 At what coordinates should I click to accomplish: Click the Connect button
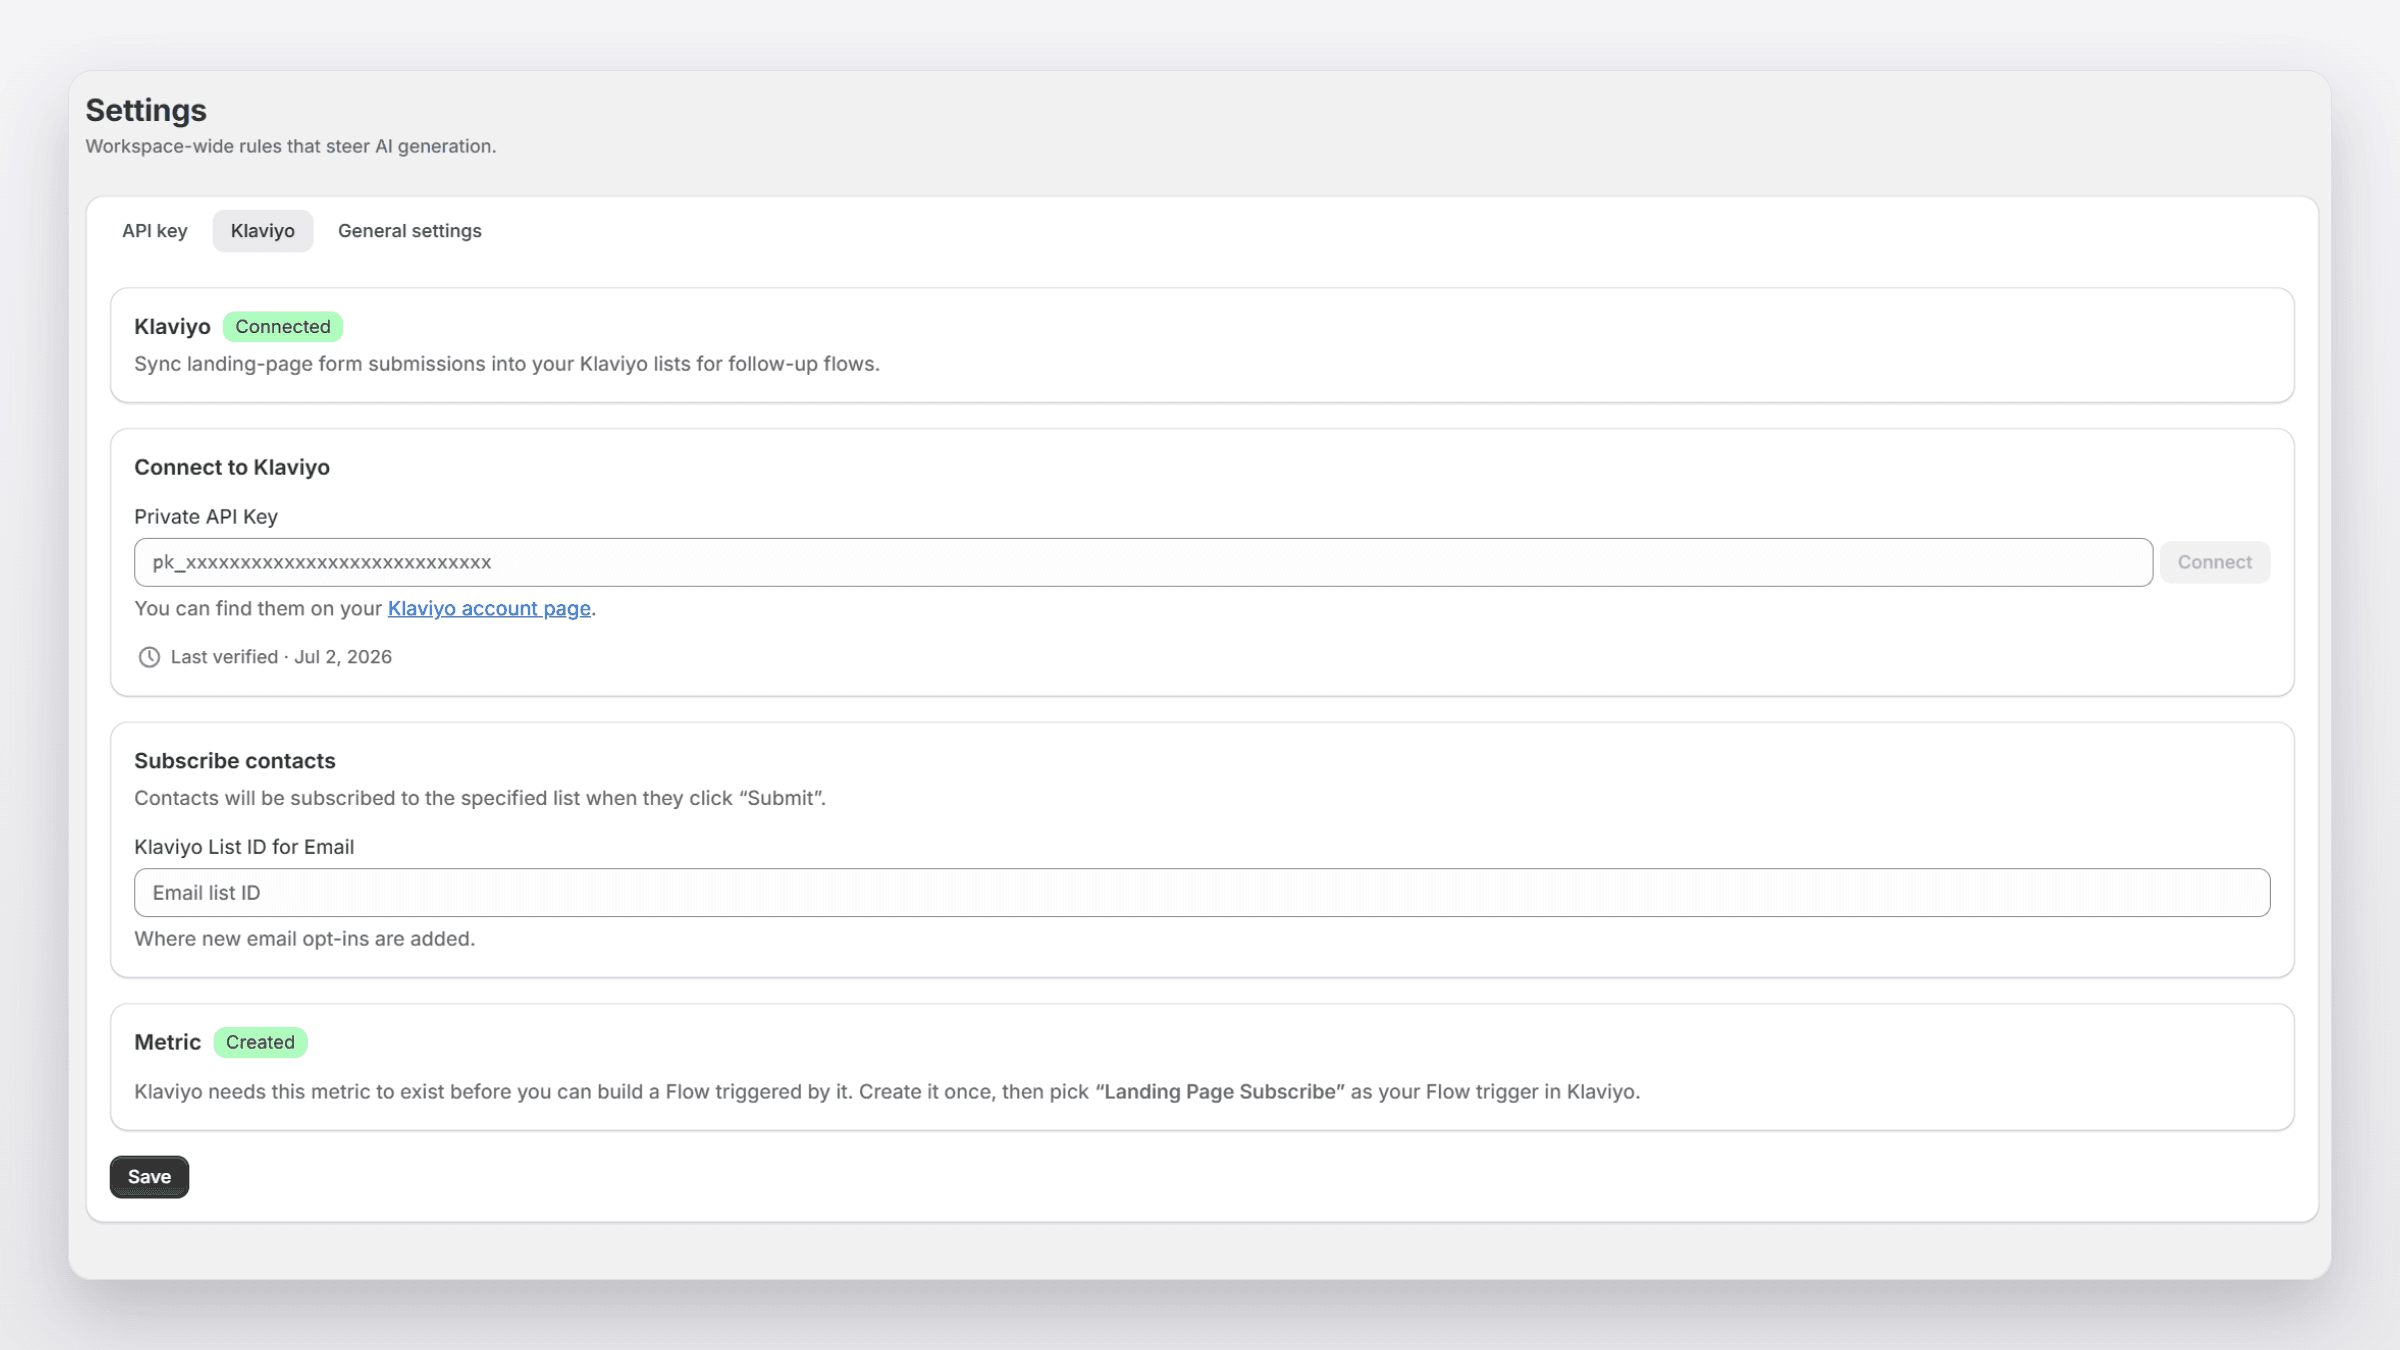tap(2214, 562)
